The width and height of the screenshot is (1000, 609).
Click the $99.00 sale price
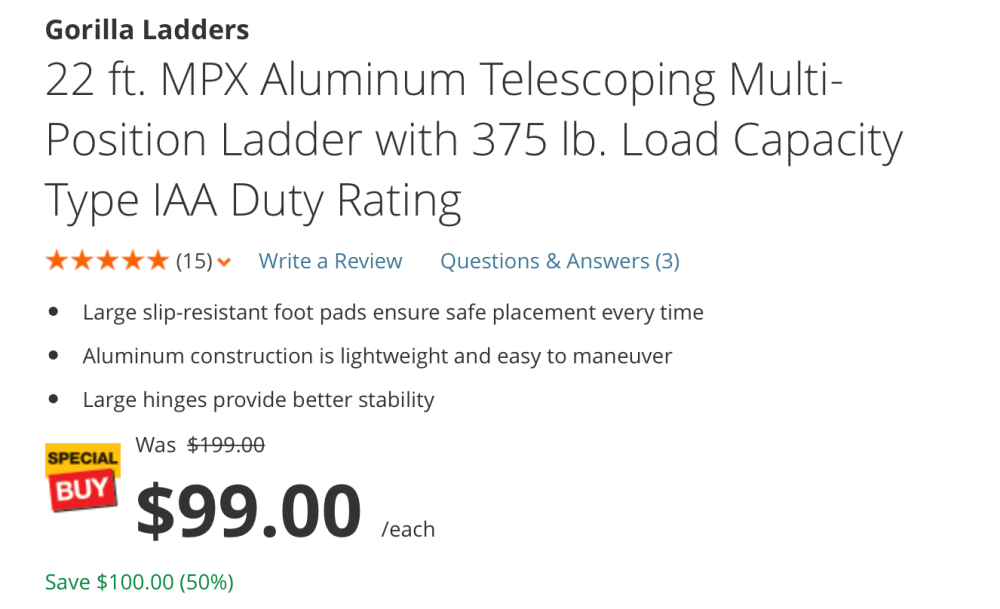(x=248, y=510)
